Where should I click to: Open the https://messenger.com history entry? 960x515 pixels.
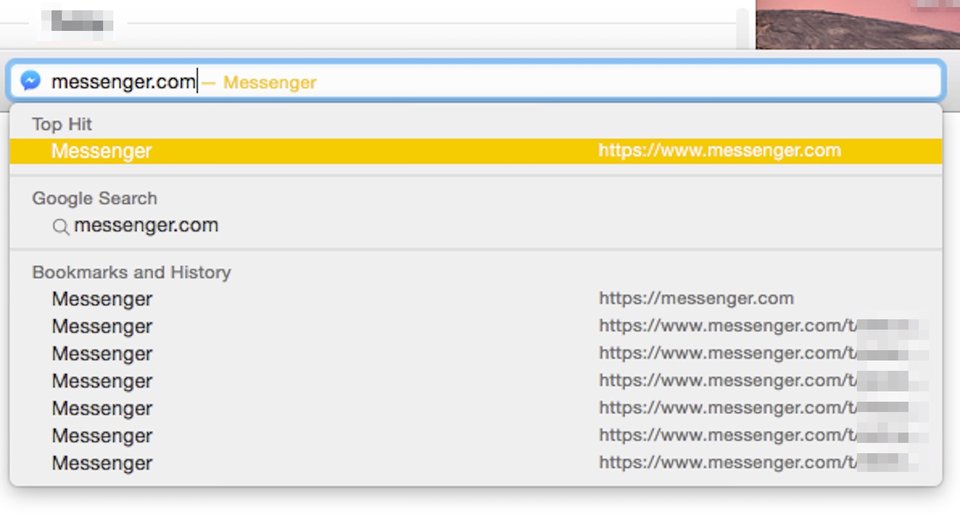696,298
